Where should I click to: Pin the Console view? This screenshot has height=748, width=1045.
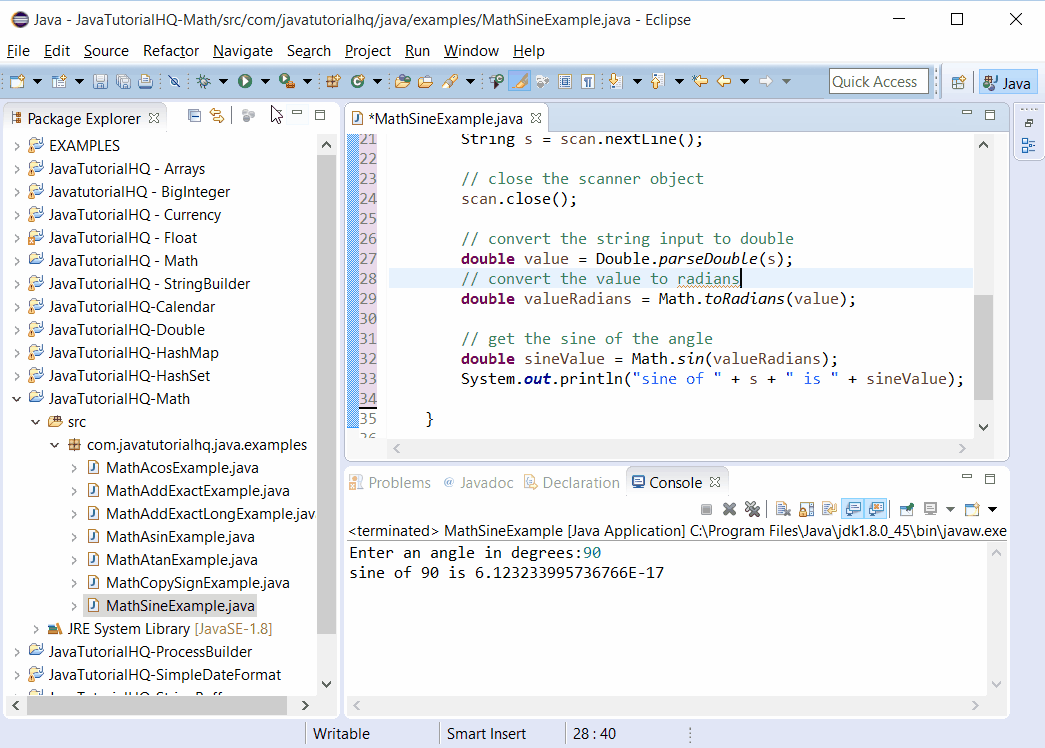[x=907, y=509]
